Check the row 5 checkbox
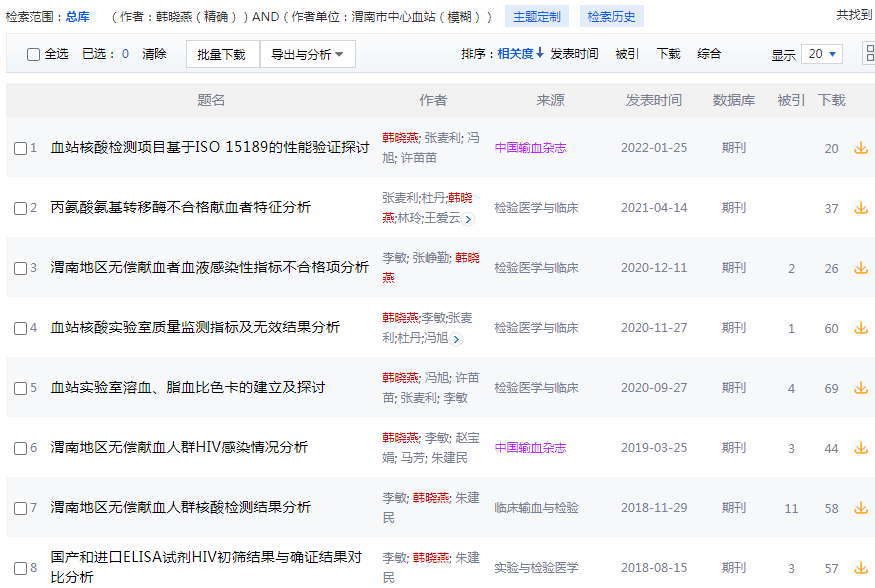 (21, 388)
